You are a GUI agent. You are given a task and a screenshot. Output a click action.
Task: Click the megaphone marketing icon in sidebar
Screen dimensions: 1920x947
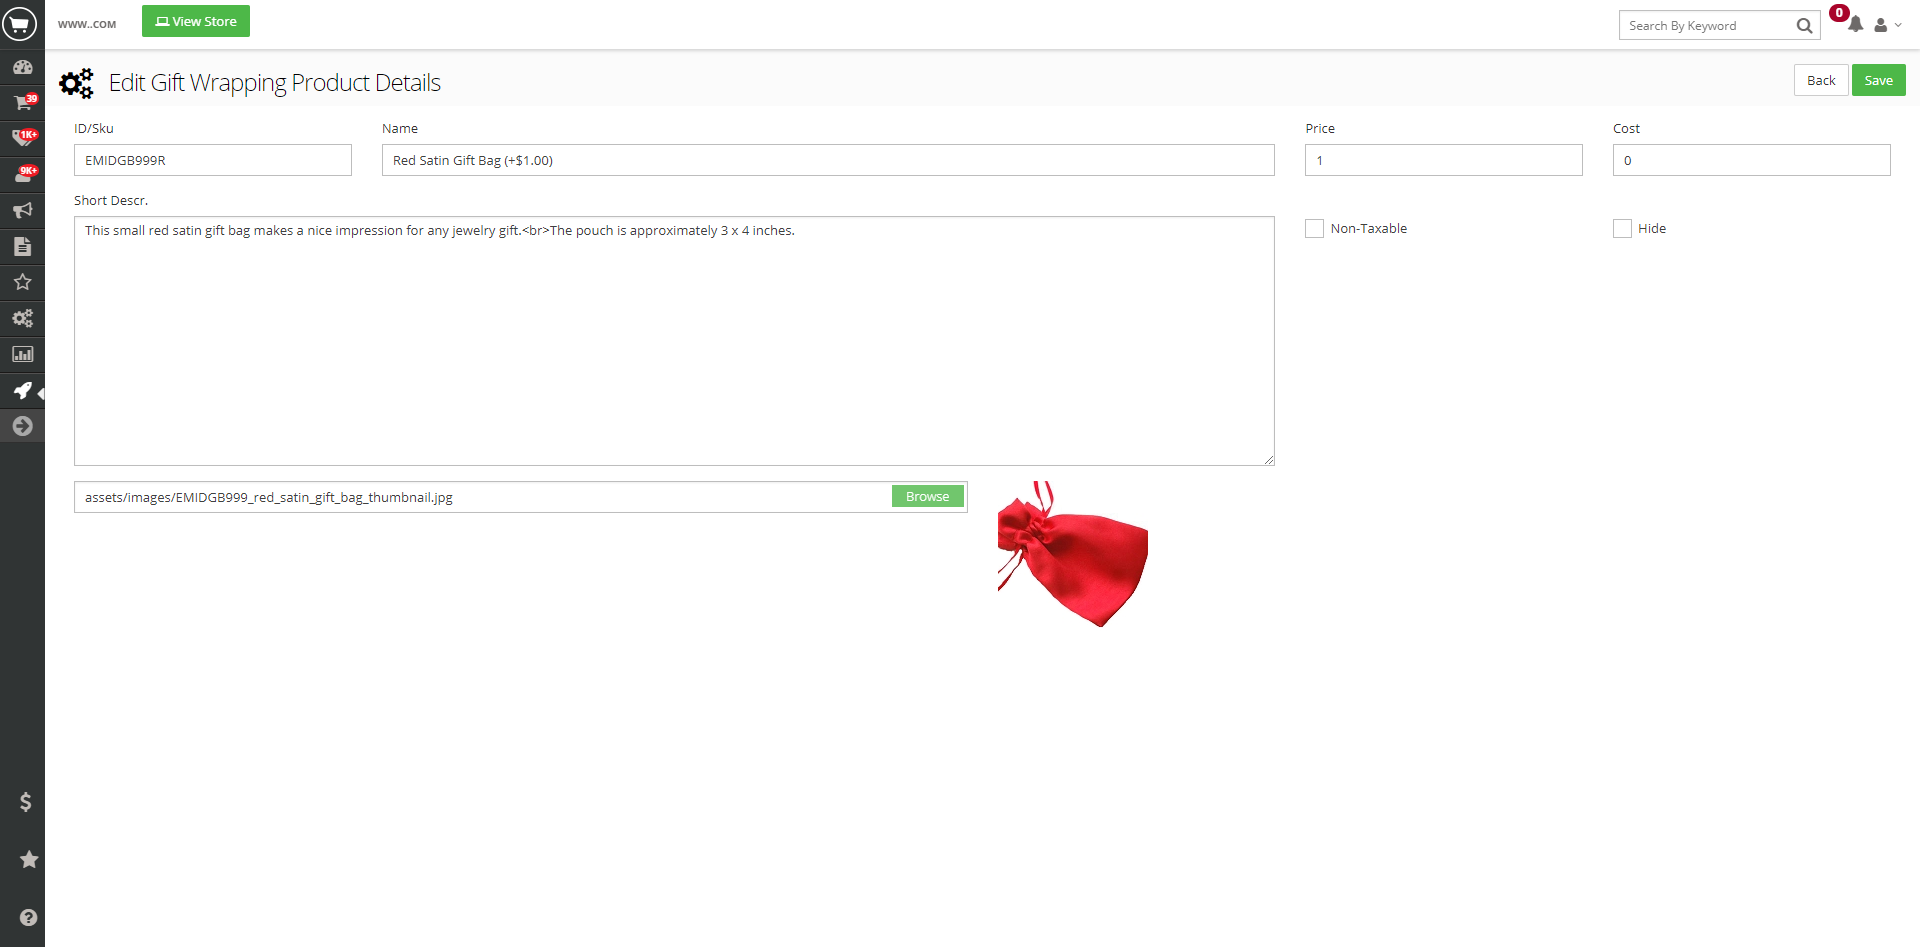tap(22, 210)
